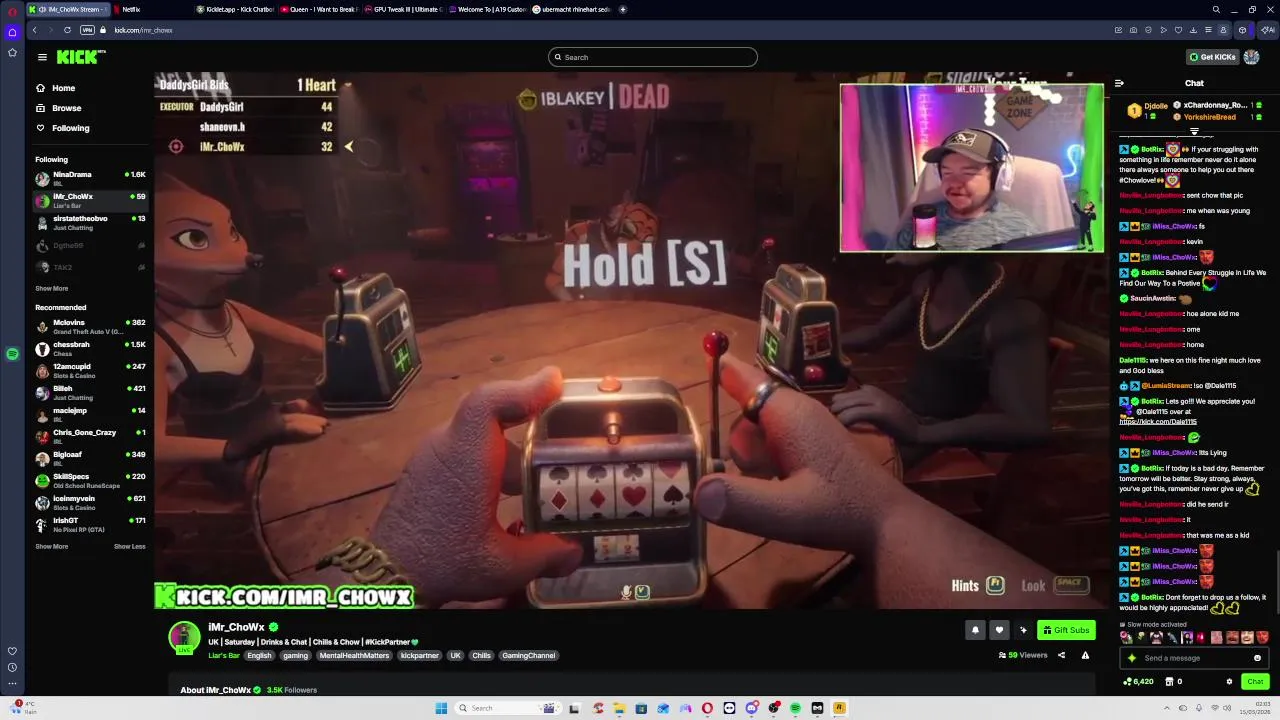The width and height of the screenshot is (1280, 720).
Task: Expand Show More under Following
Action: (52, 288)
